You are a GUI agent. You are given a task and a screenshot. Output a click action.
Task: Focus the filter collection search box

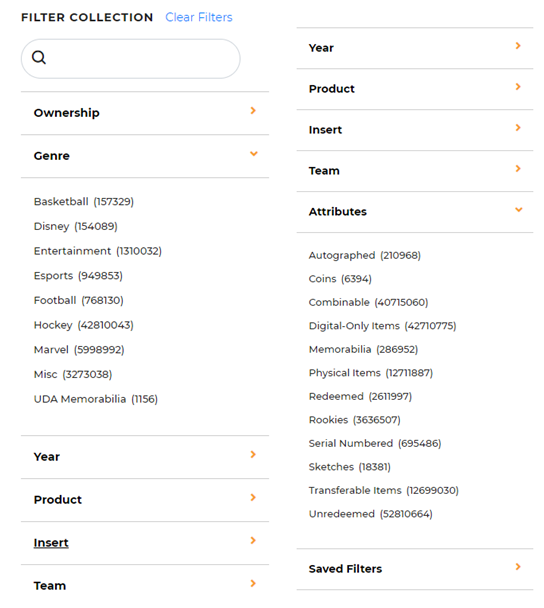tap(131, 59)
